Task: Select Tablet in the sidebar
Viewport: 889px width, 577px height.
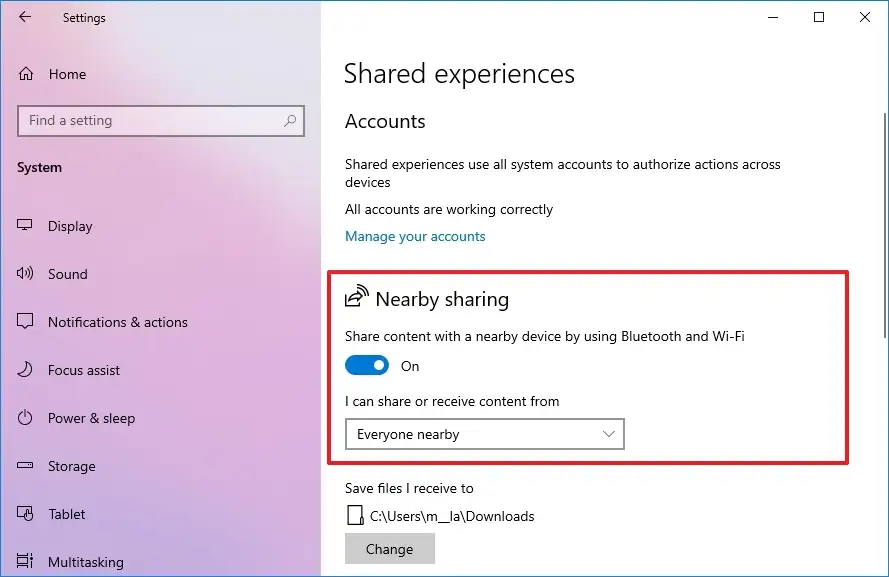Action: pyautogui.click(x=67, y=514)
